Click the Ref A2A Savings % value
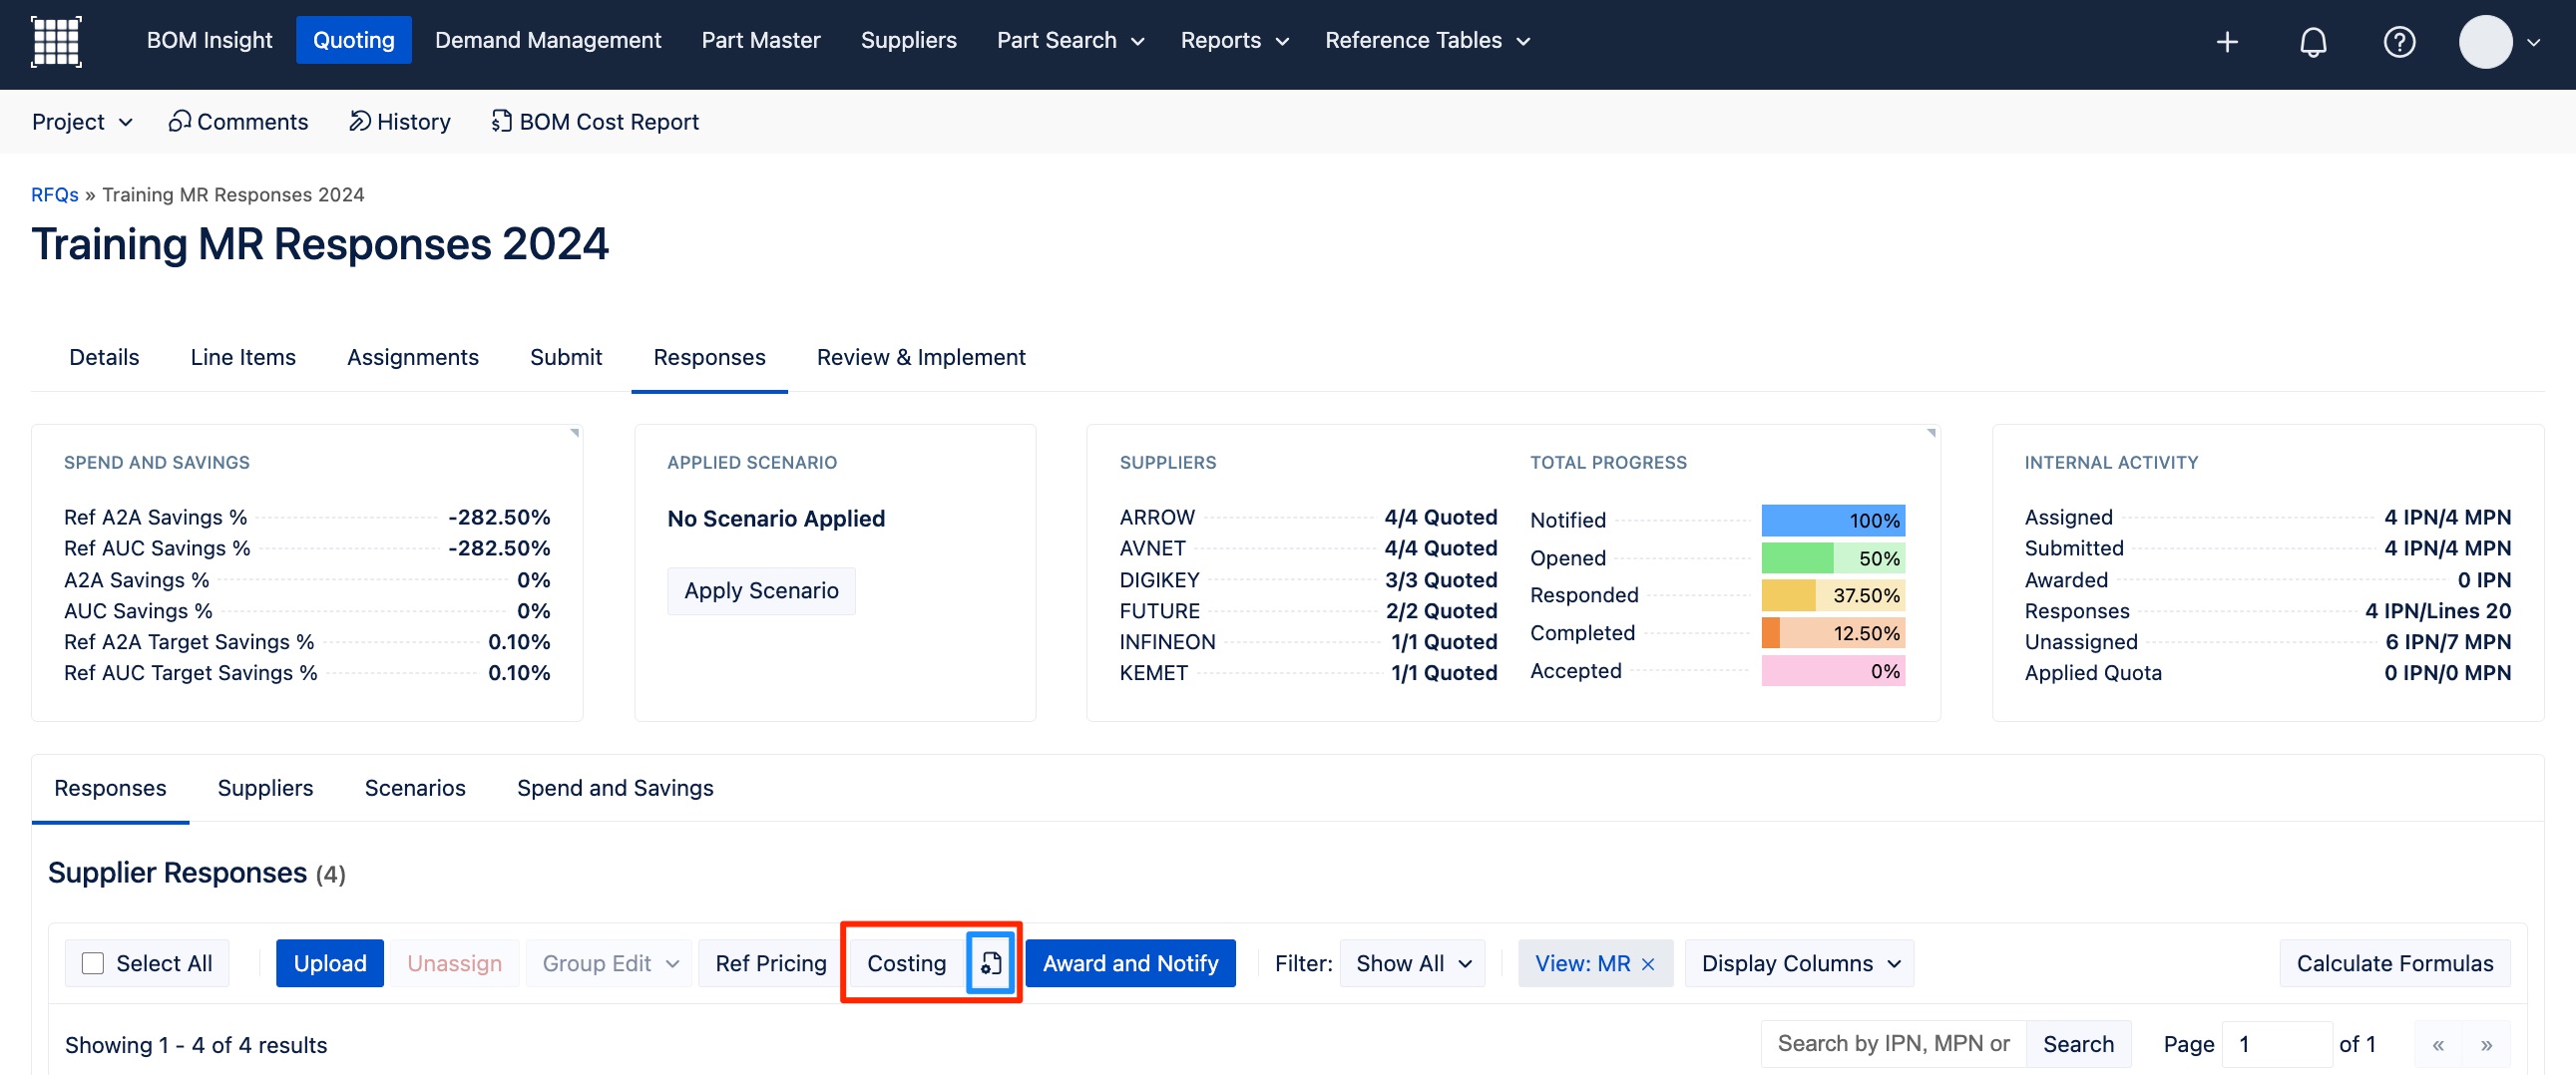 499,518
